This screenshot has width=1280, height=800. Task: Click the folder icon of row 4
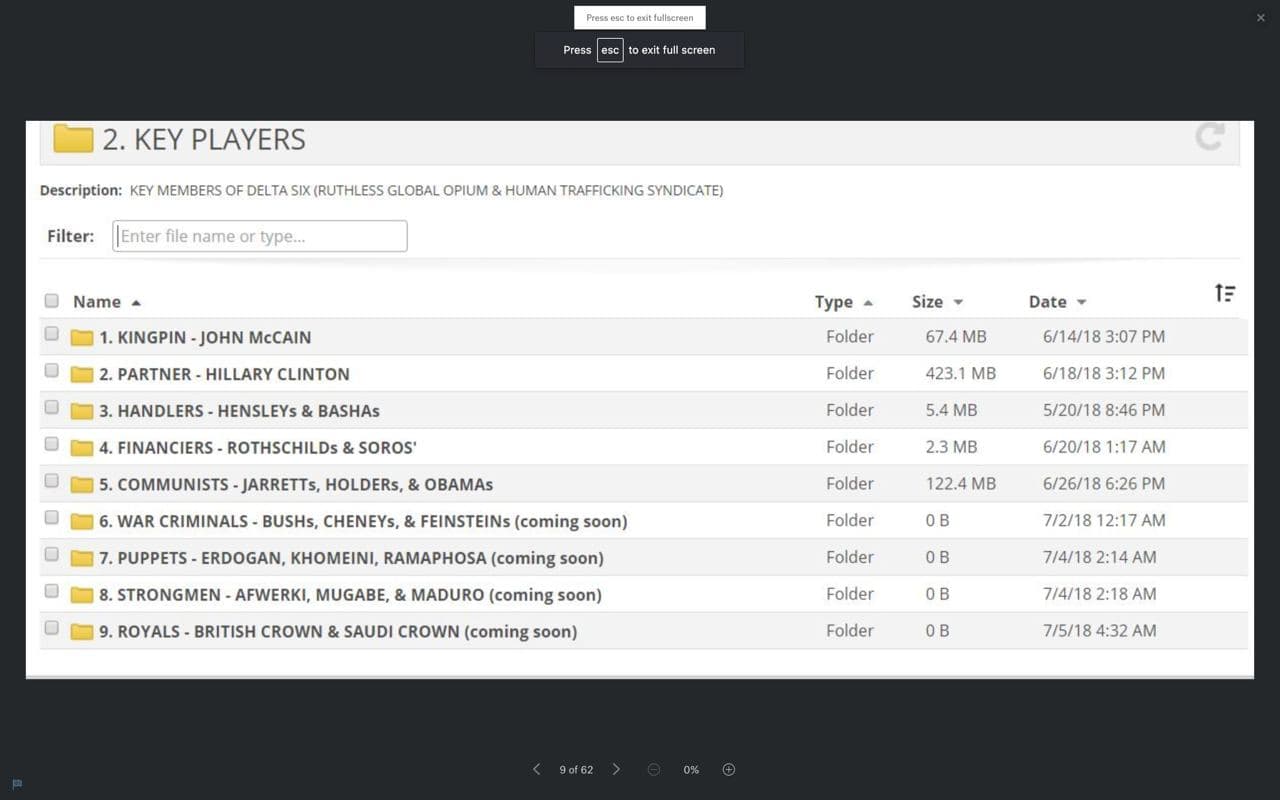(82, 448)
